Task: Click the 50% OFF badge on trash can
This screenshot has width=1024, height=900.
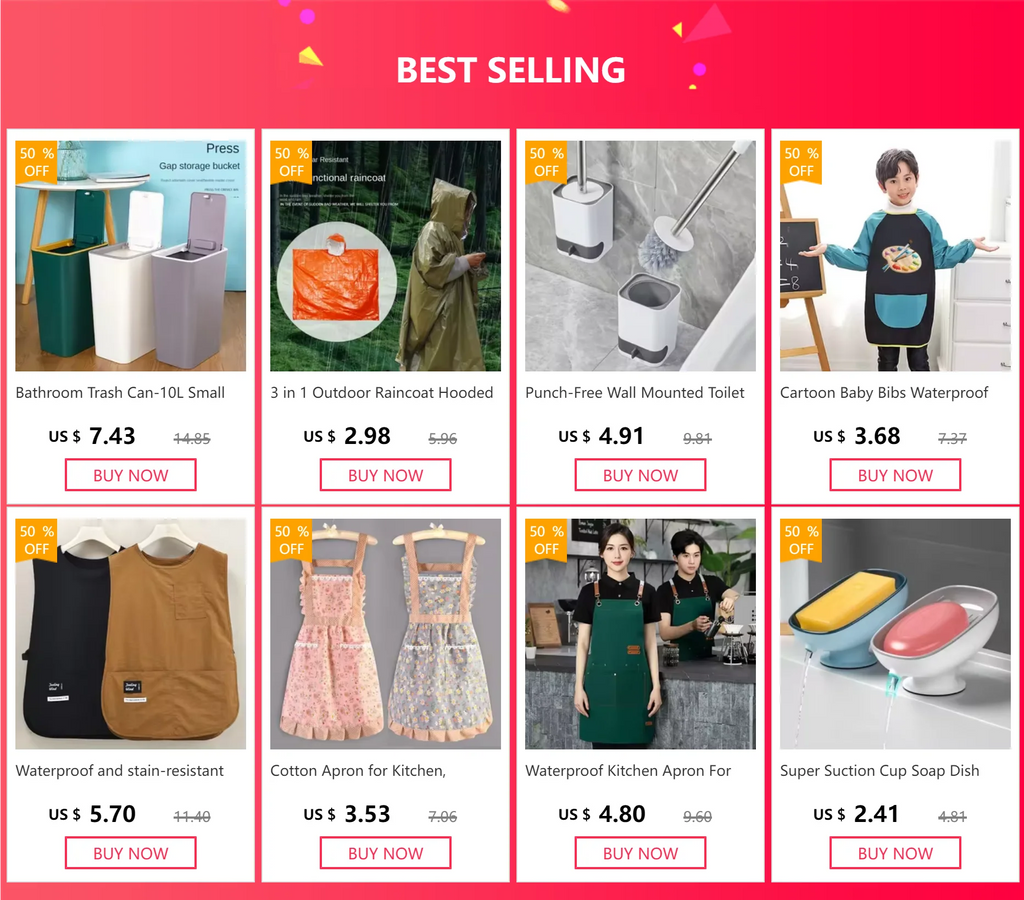Action: [37, 162]
